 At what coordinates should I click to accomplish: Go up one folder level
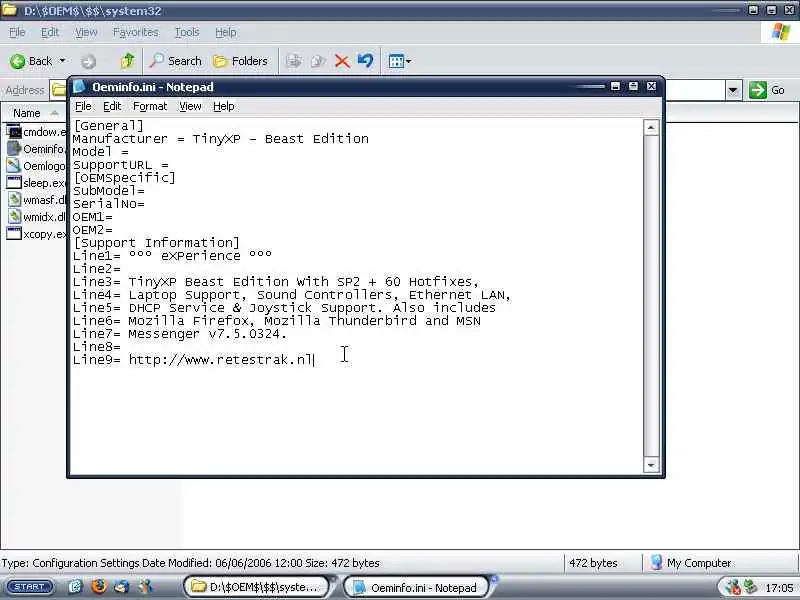[127, 61]
